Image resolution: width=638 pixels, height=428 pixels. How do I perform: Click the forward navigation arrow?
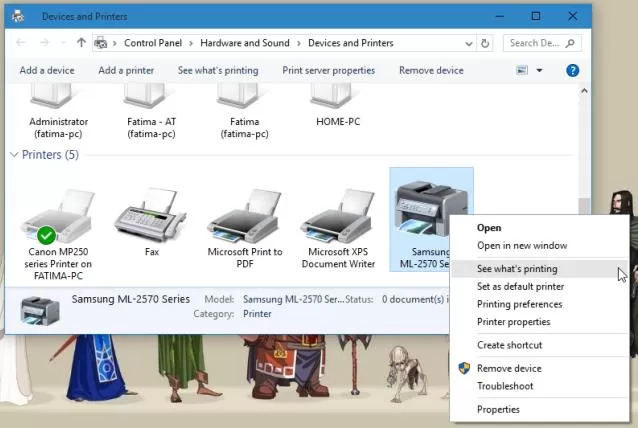pos(44,42)
